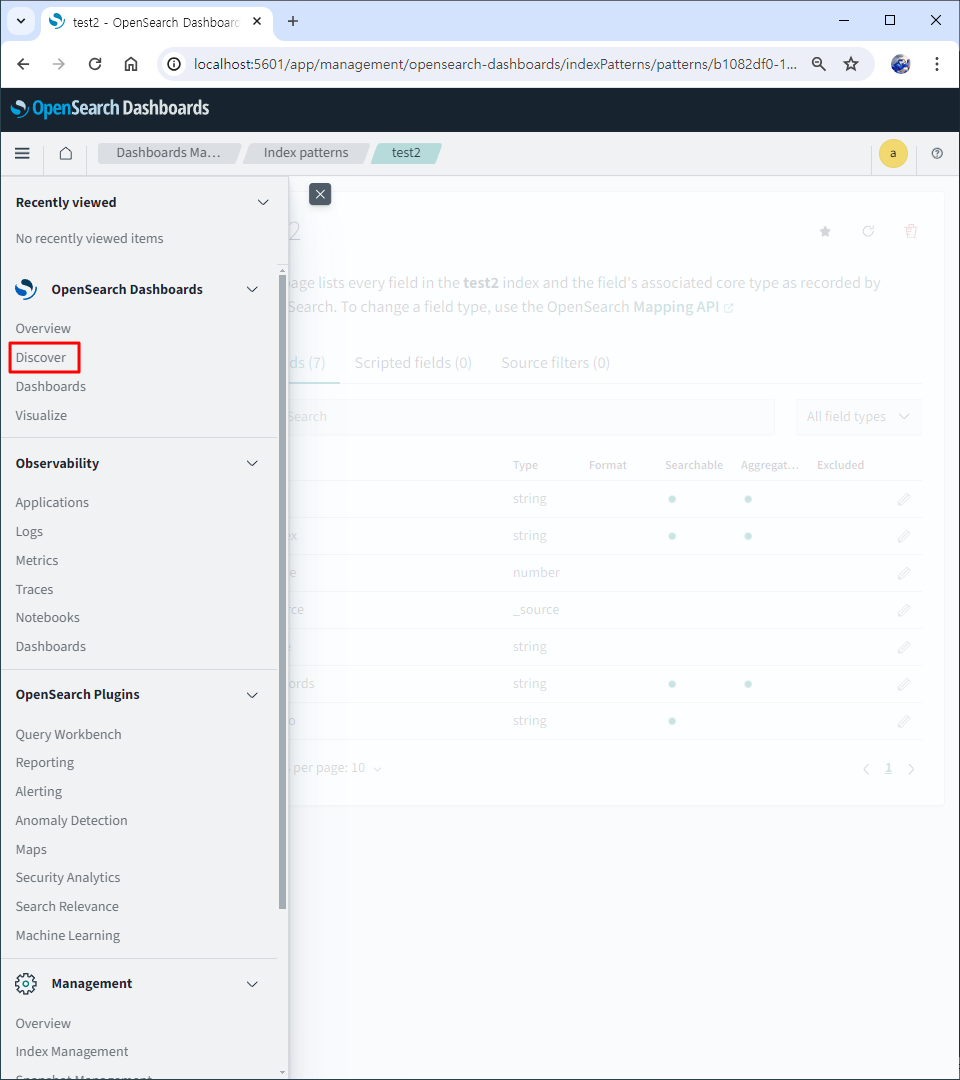960x1080 pixels.
Task: Click the OpenSearch Dashboards logo in header
Action: click(110, 108)
